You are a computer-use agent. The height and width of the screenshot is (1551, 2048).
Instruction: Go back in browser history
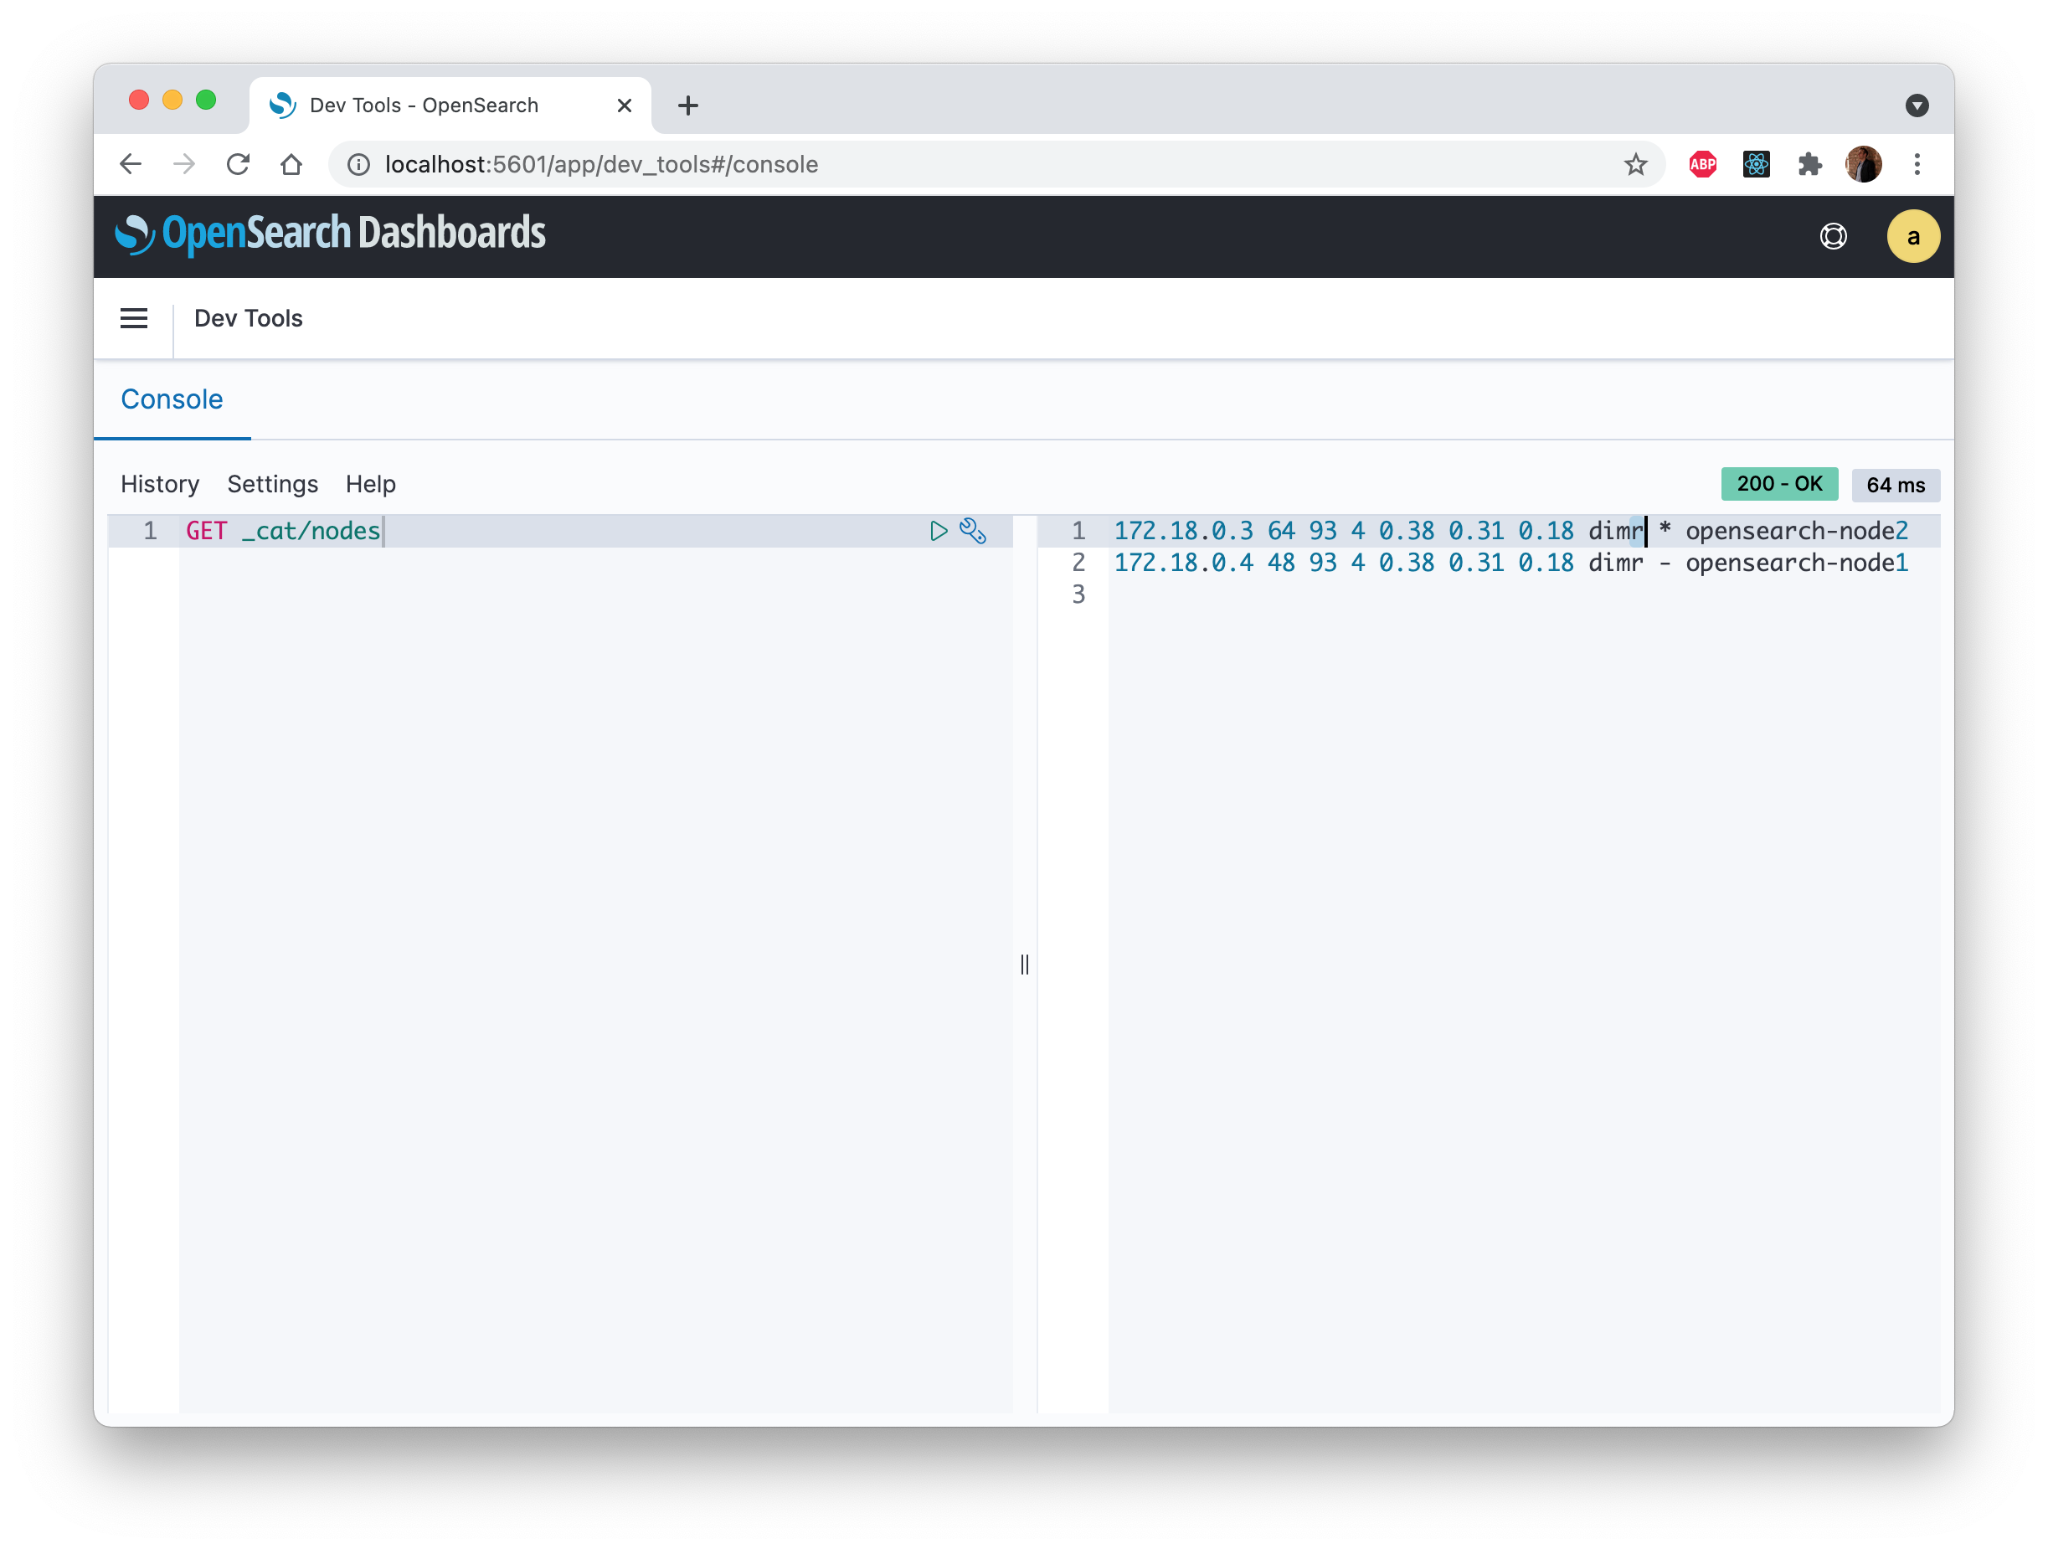(131, 164)
